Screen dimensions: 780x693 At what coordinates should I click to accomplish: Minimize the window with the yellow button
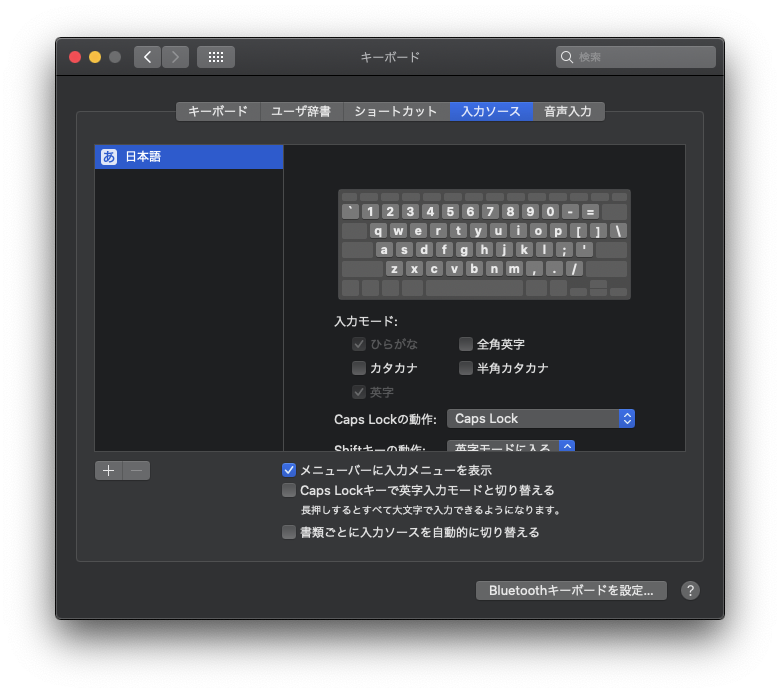pyautogui.click(x=95, y=57)
